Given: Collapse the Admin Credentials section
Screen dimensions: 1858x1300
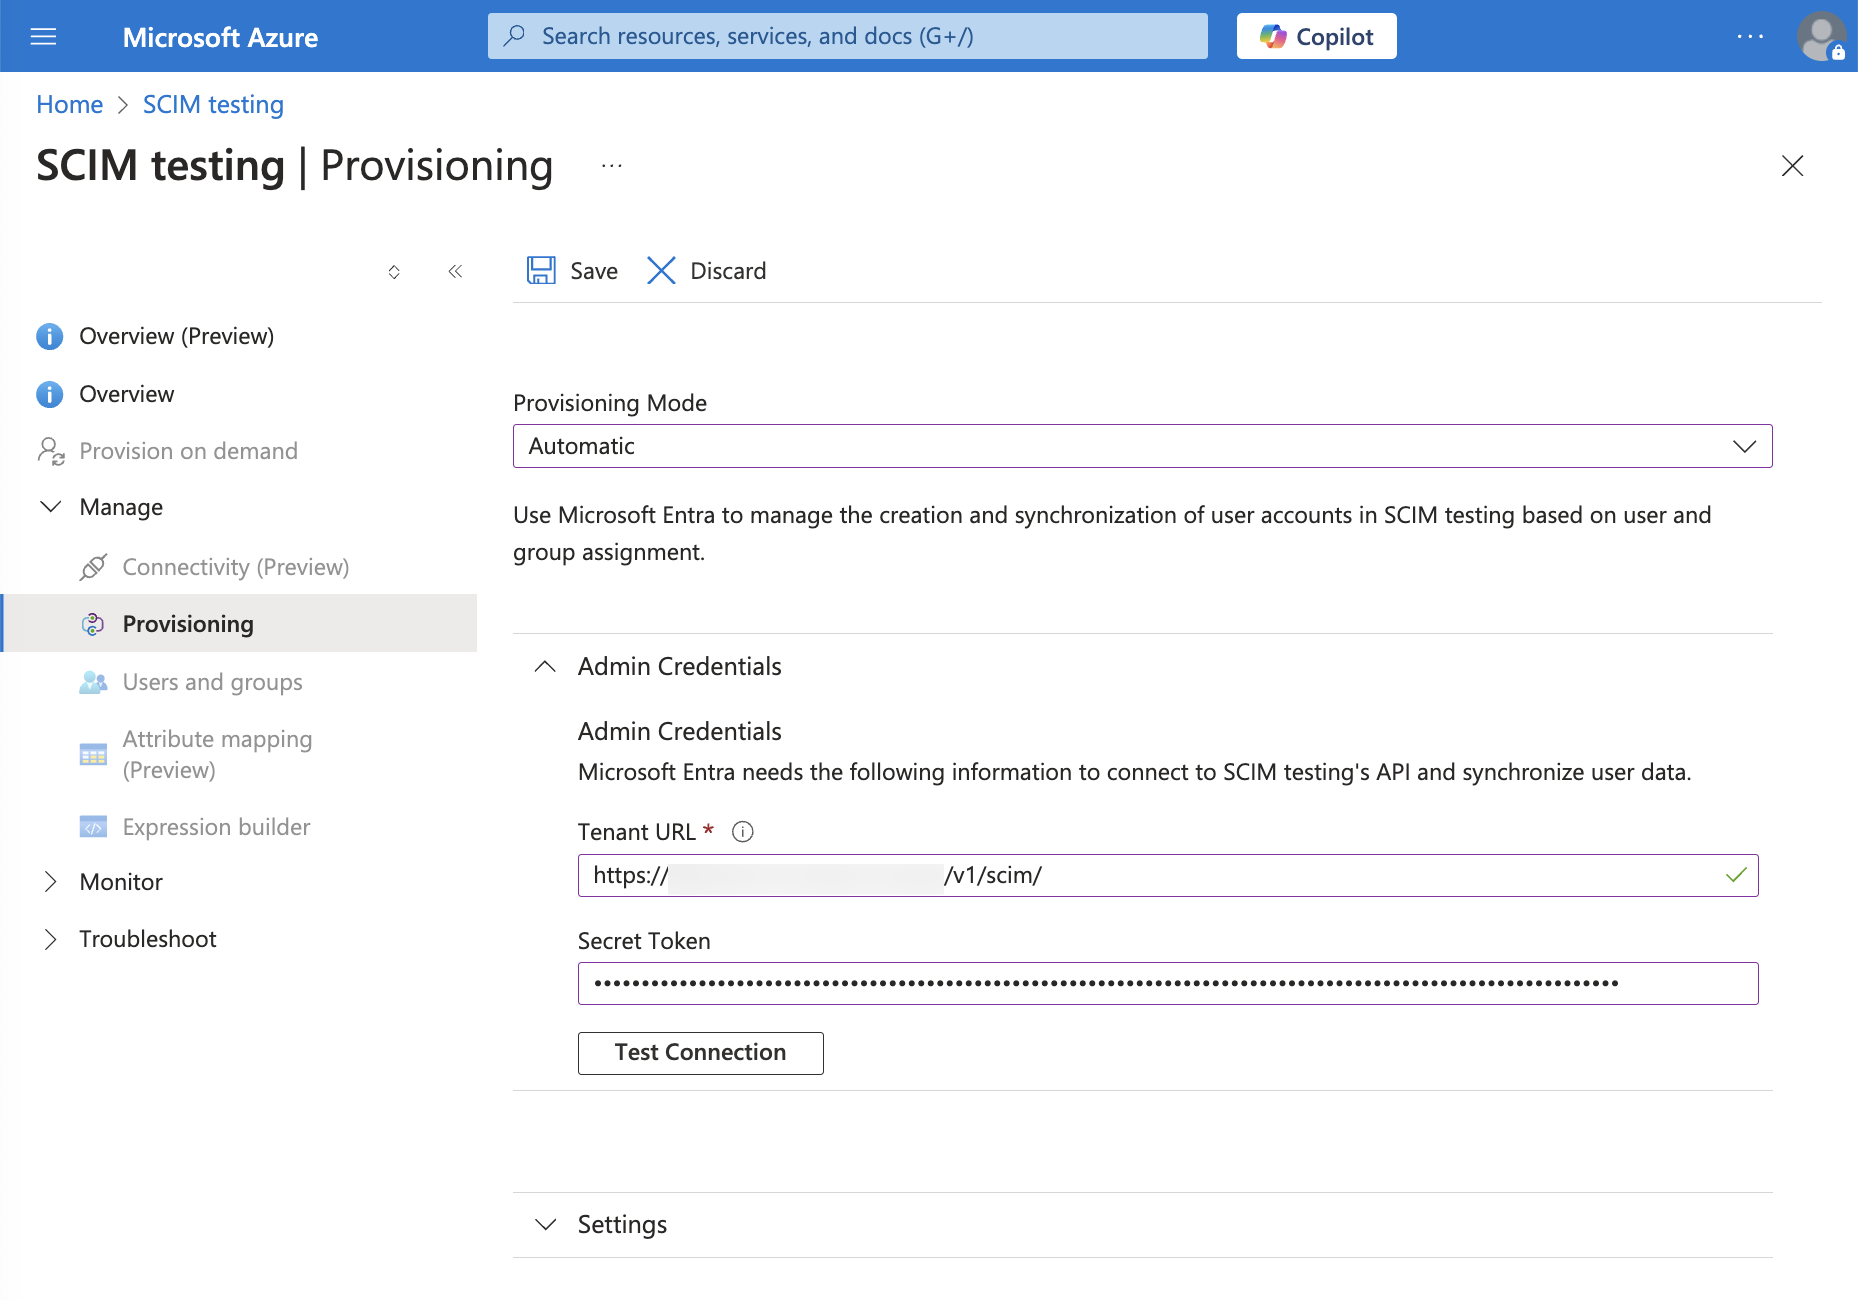Looking at the screenshot, I should pyautogui.click(x=545, y=667).
